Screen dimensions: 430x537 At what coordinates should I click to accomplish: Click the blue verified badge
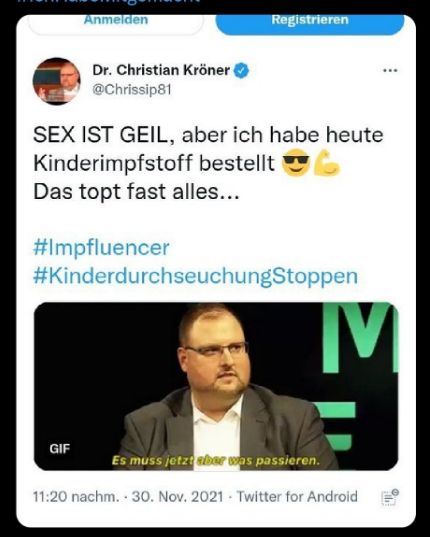241,71
